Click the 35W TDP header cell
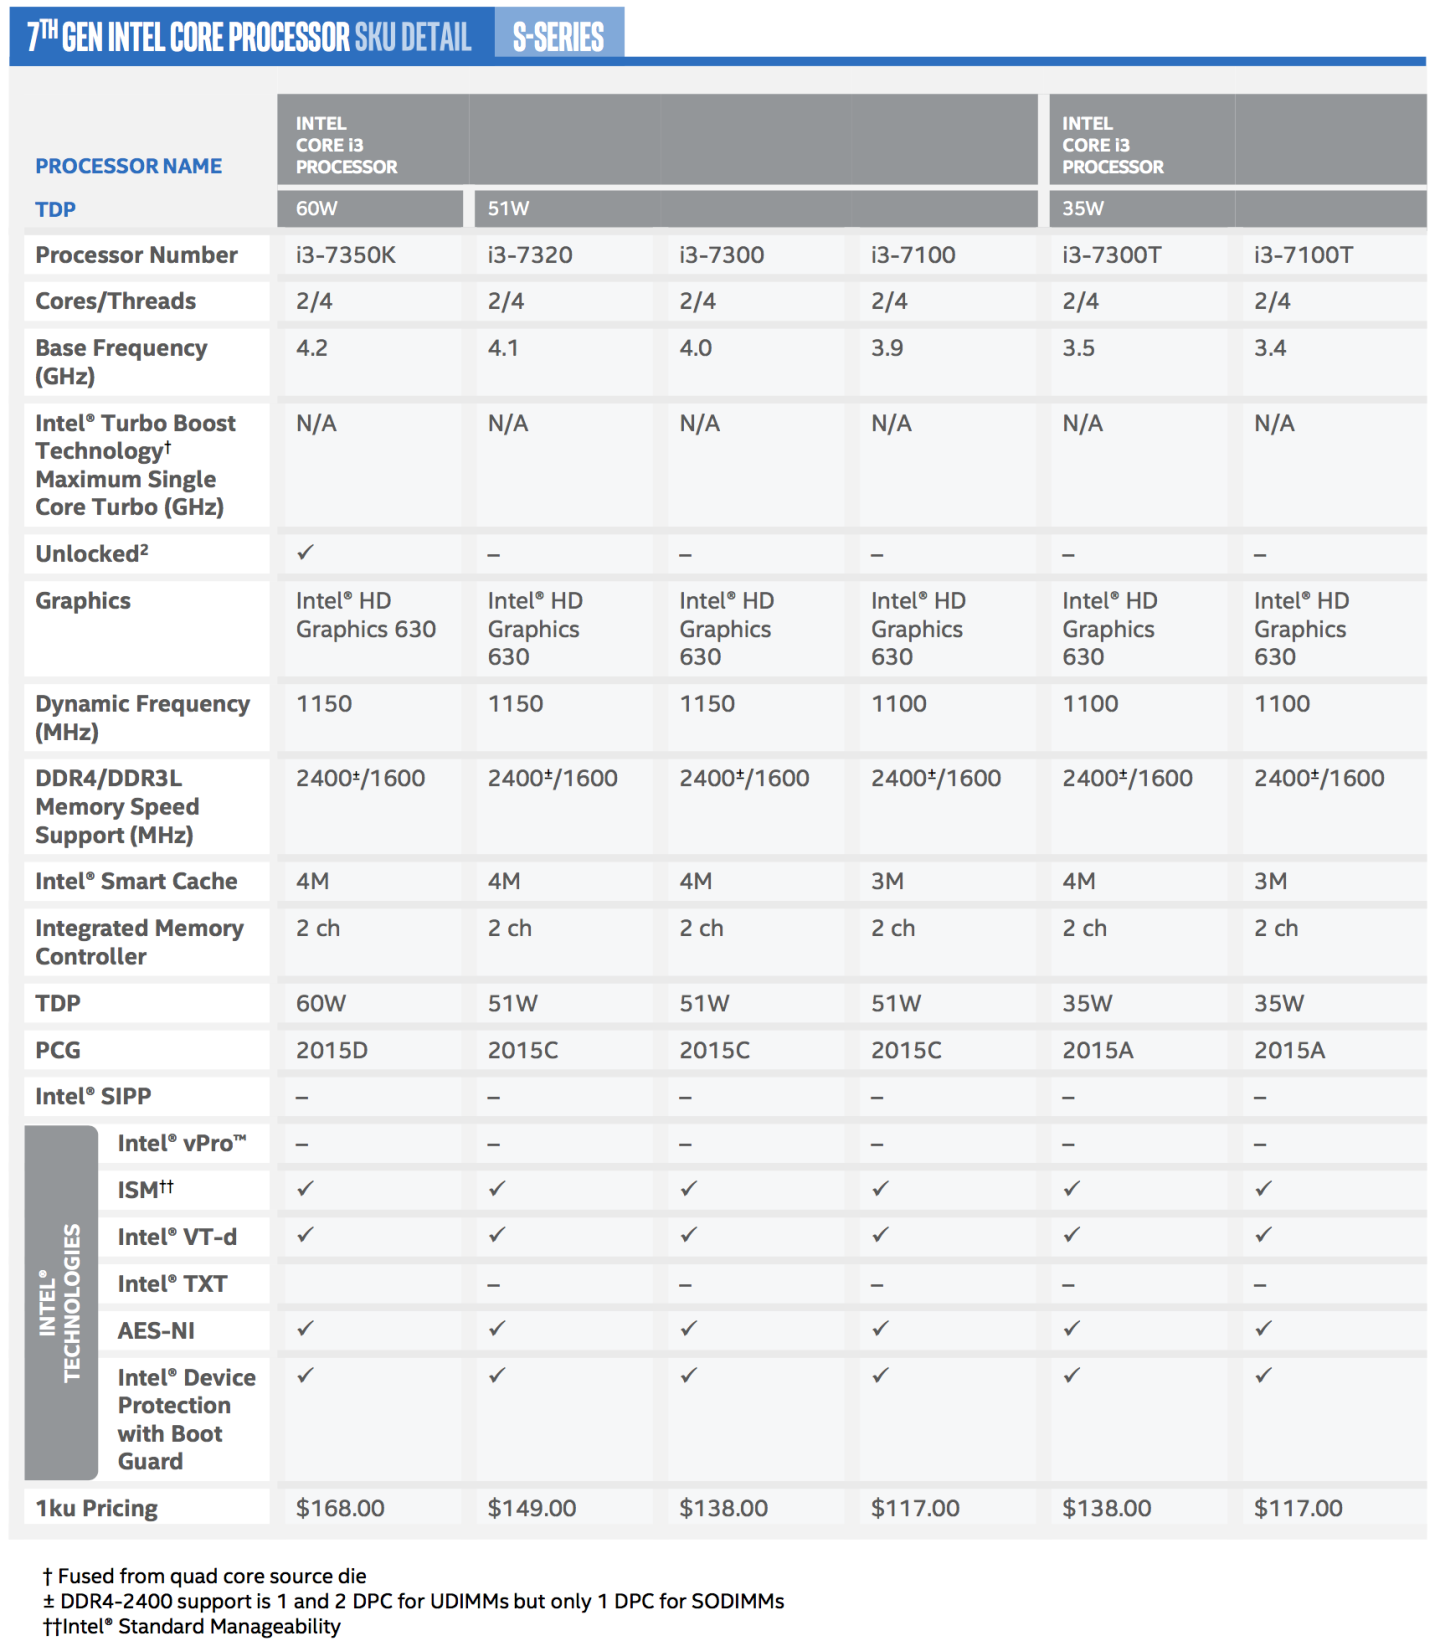The height and width of the screenshot is (1641, 1440). pyautogui.click(x=1083, y=208)
